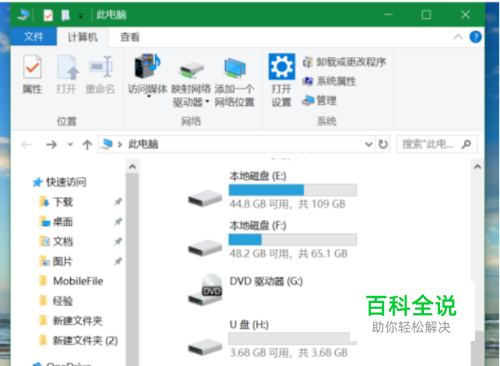Select Local Disk (F:) drive icon
Image resolution: width=500 pixels, height=366 pixels.
tap(205, 247)
